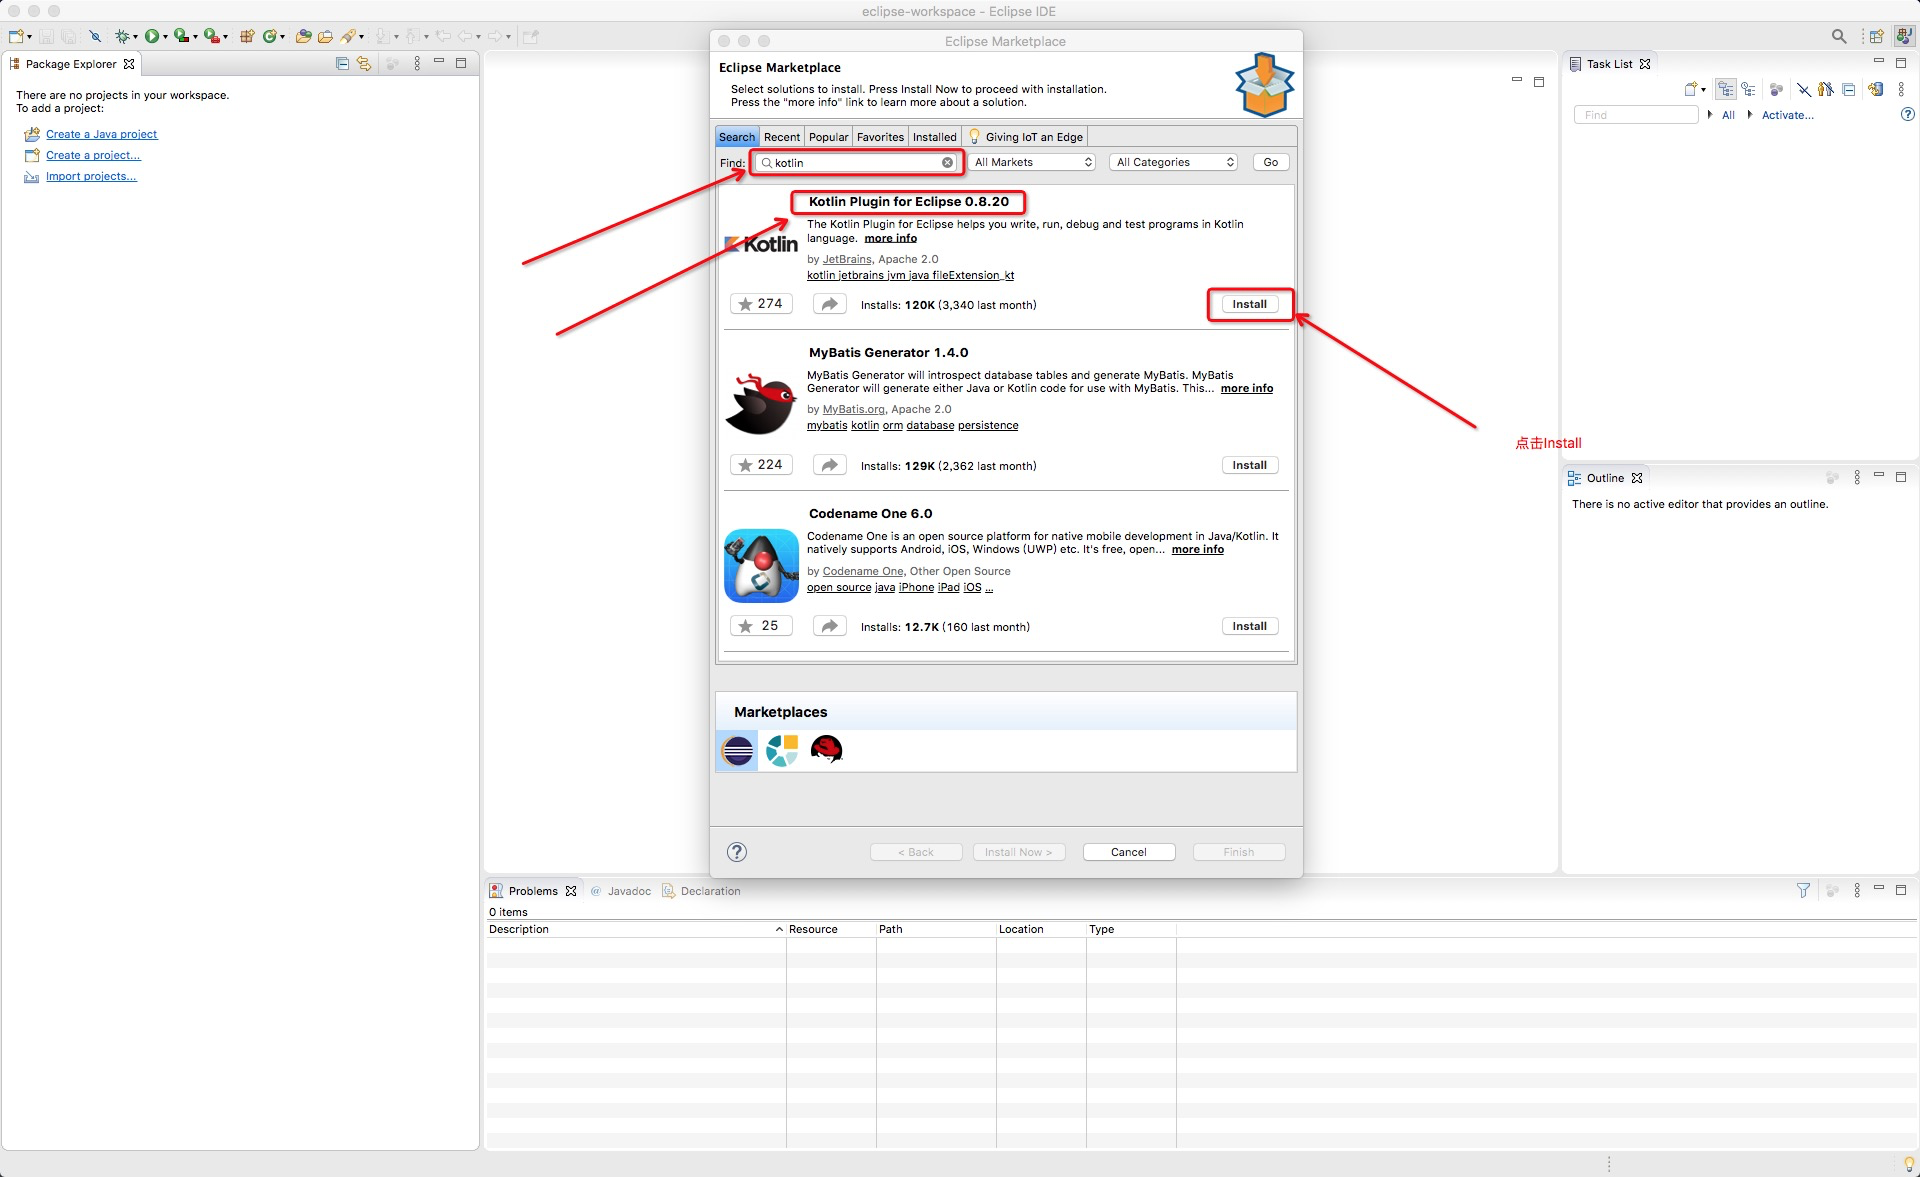The image size is (1920, 1177).
Task: Click the Debug bug icon in toolbar
Action: point(122,36)
